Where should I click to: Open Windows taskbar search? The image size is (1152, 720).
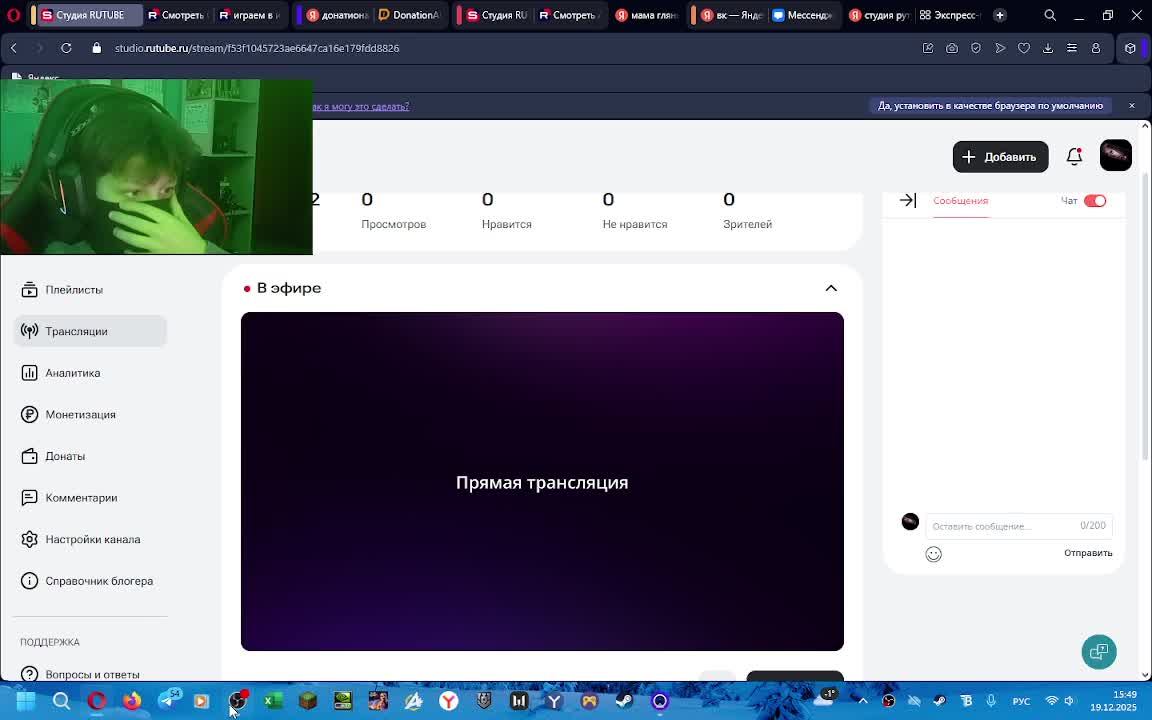[61, 701]
